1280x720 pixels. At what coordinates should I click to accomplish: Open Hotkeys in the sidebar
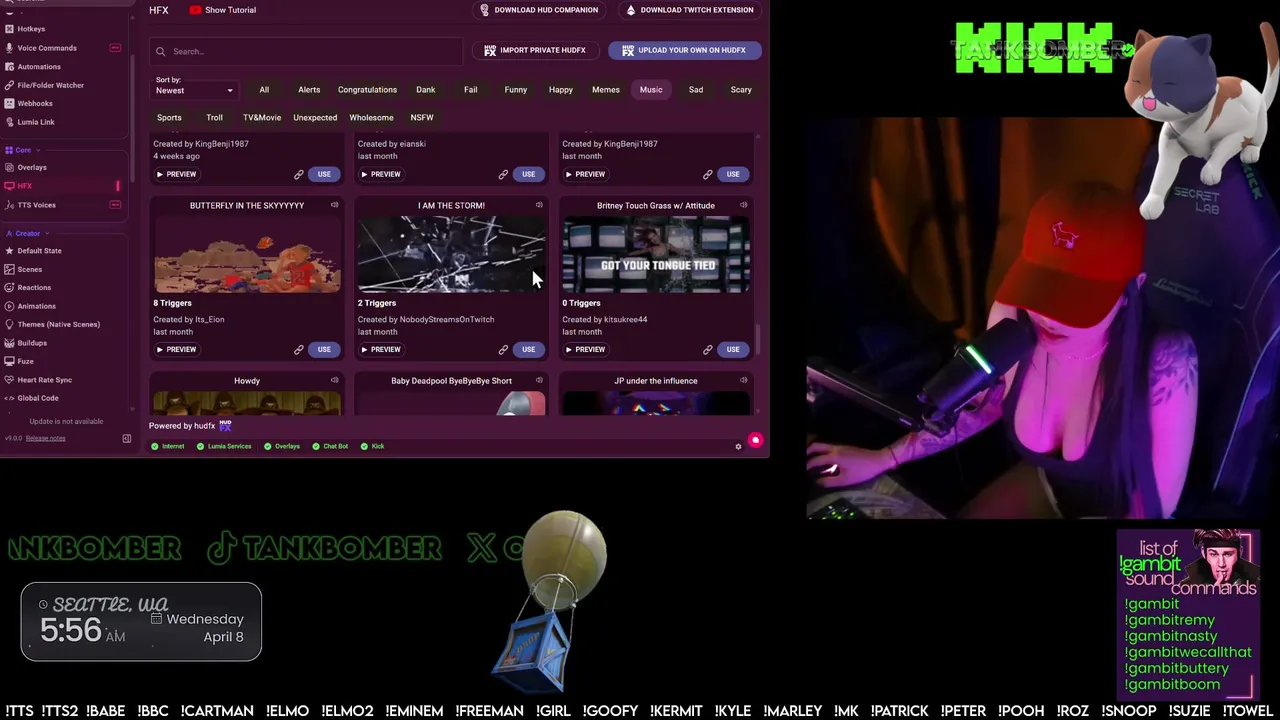coord(31,29)
